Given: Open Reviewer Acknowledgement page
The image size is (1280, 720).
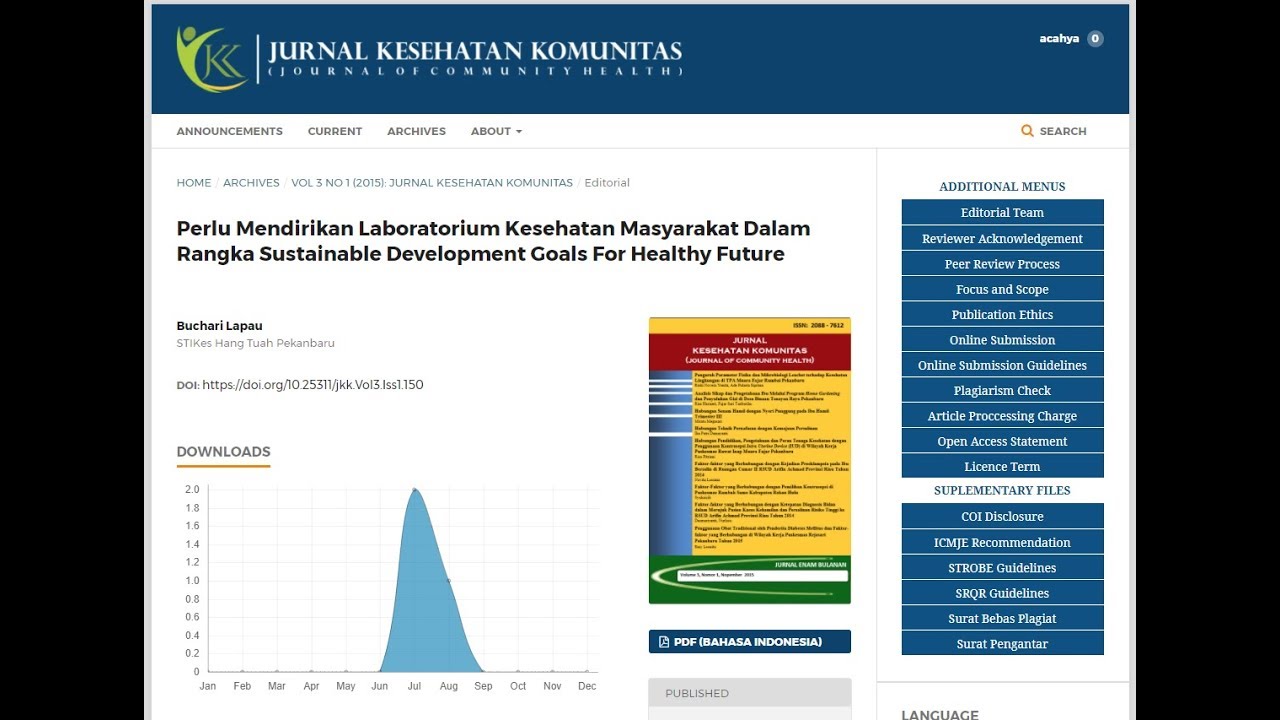Looking at the screenshot, I should tap(1003, 238).
